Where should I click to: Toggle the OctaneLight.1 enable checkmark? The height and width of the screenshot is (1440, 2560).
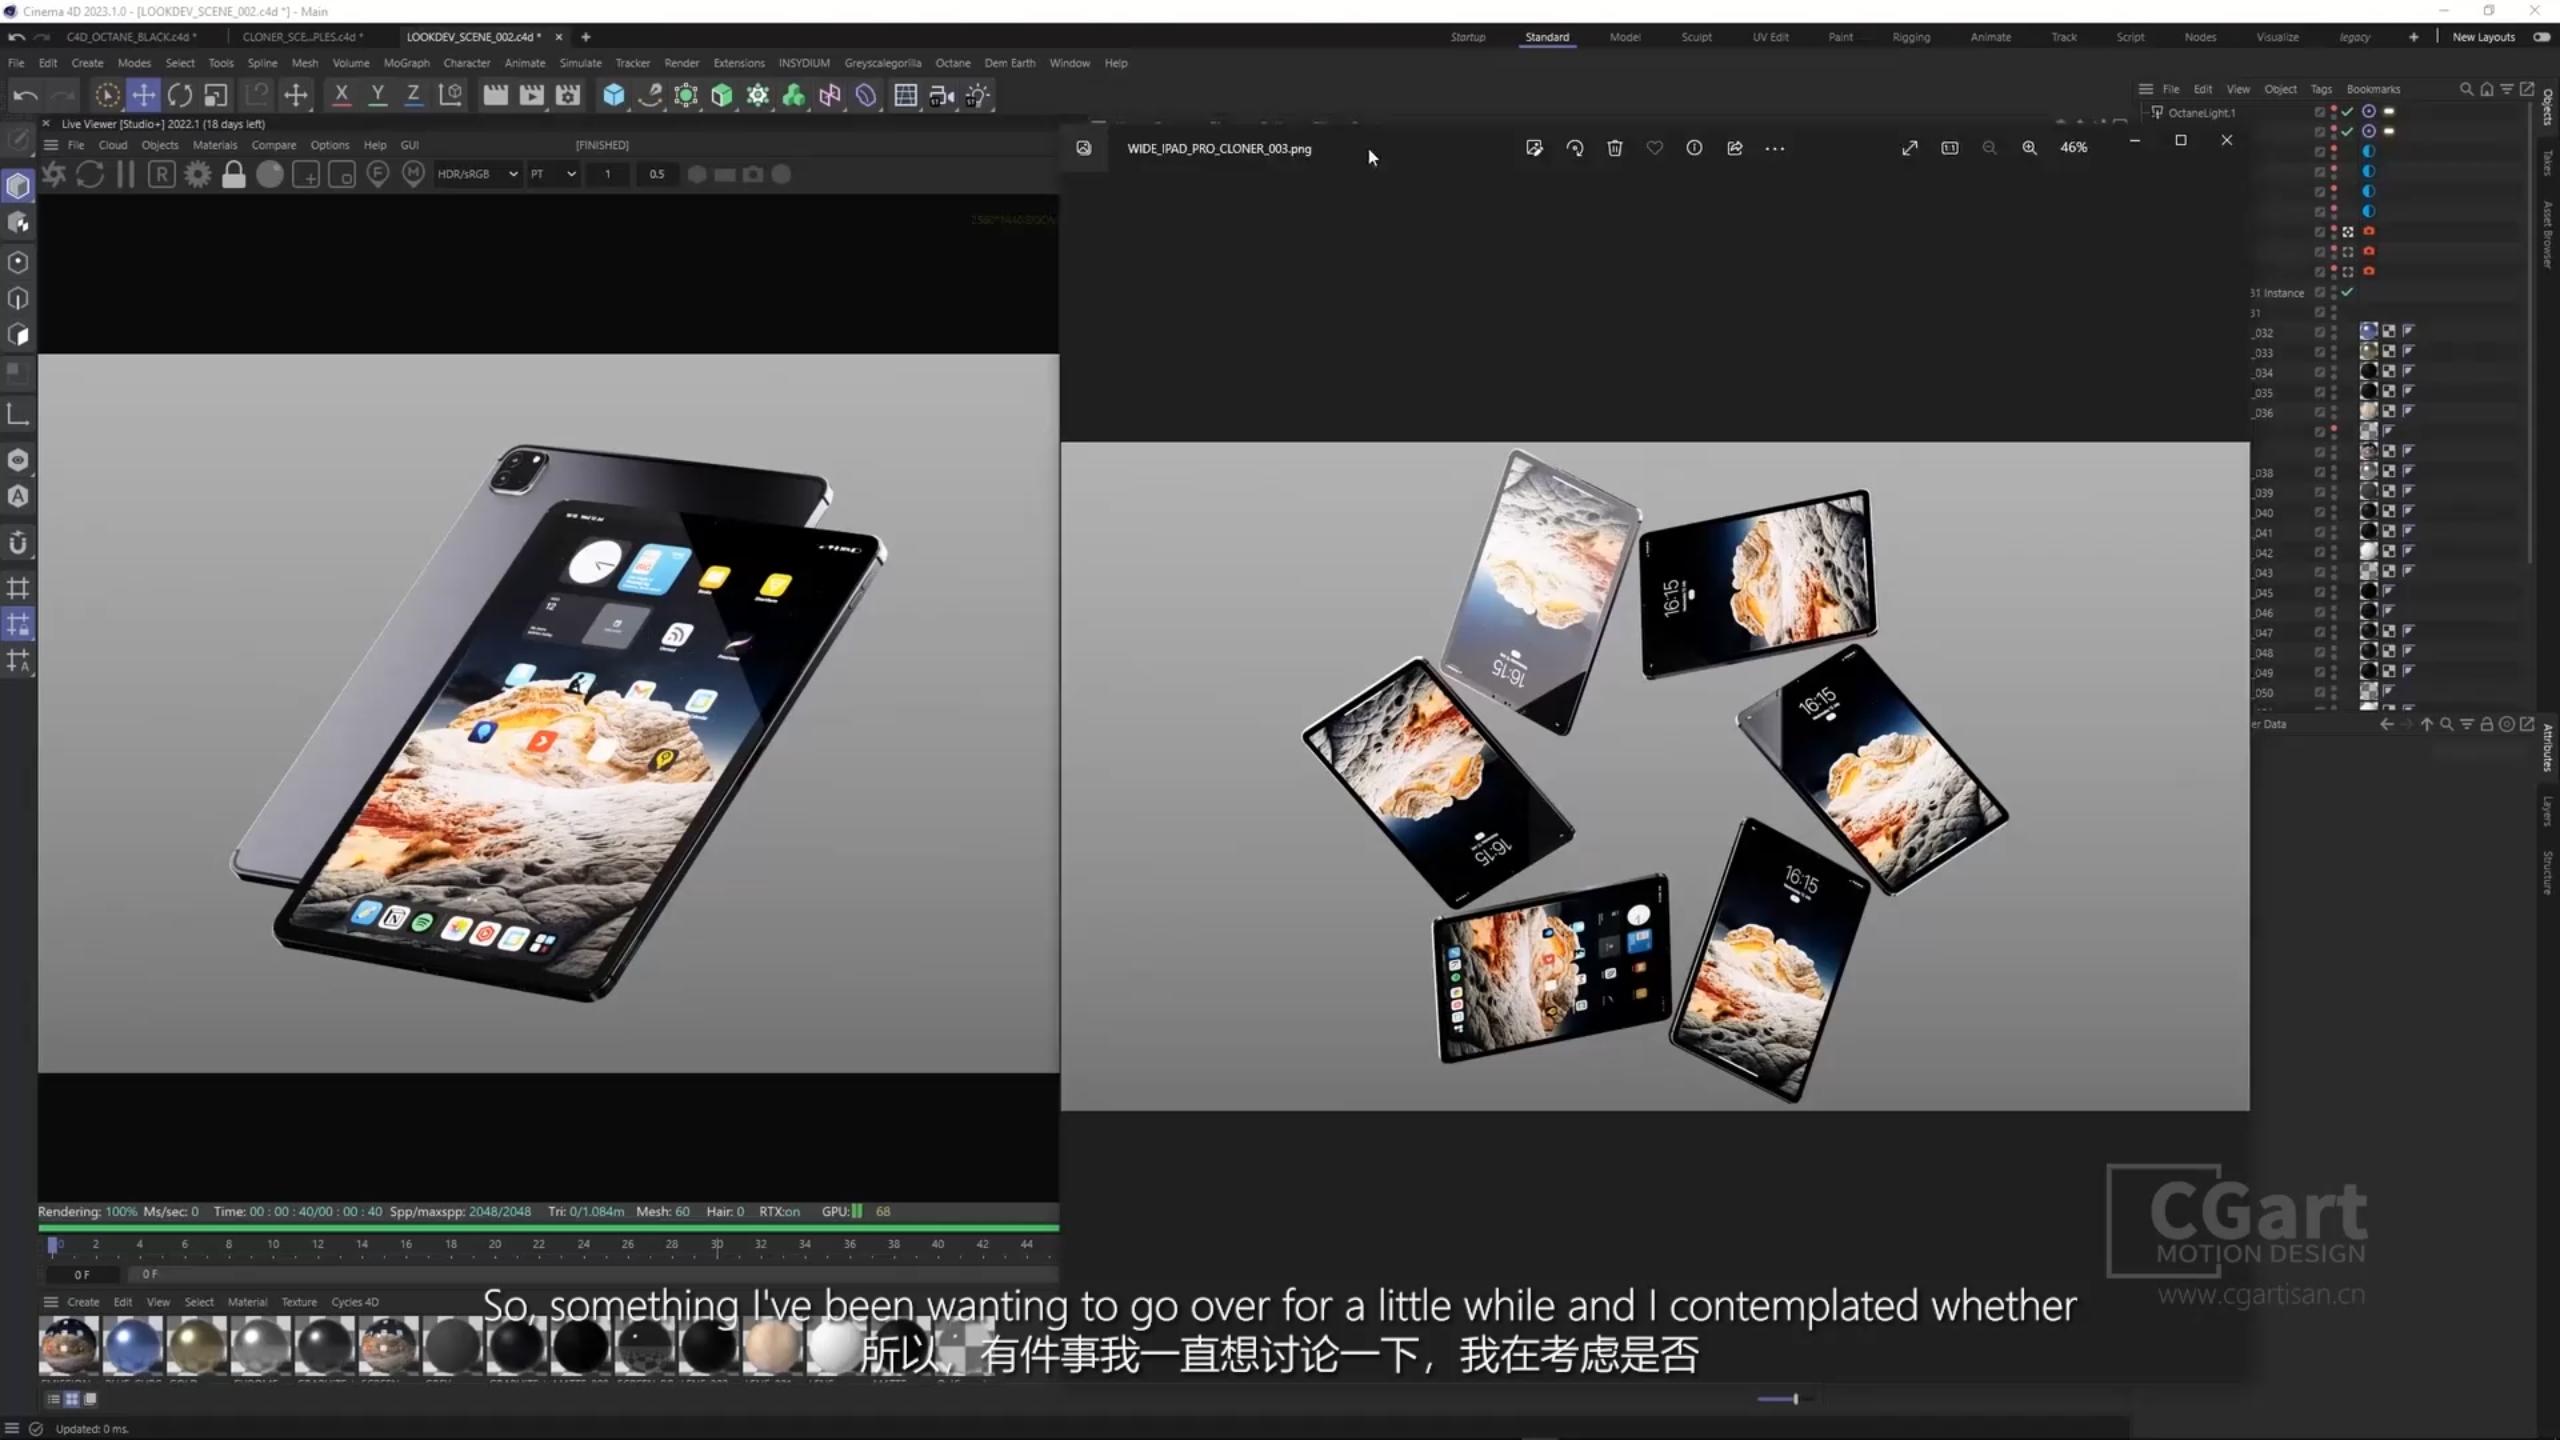pos(2347,112)
